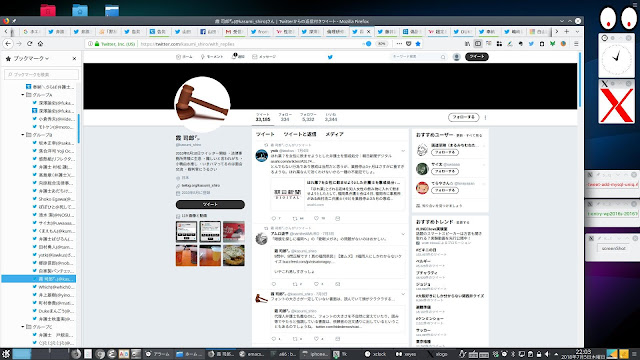Open the first media thumbnail in the profile
Image resolution: width=640 pixels, height=360 pixels.
click(187, 231)
